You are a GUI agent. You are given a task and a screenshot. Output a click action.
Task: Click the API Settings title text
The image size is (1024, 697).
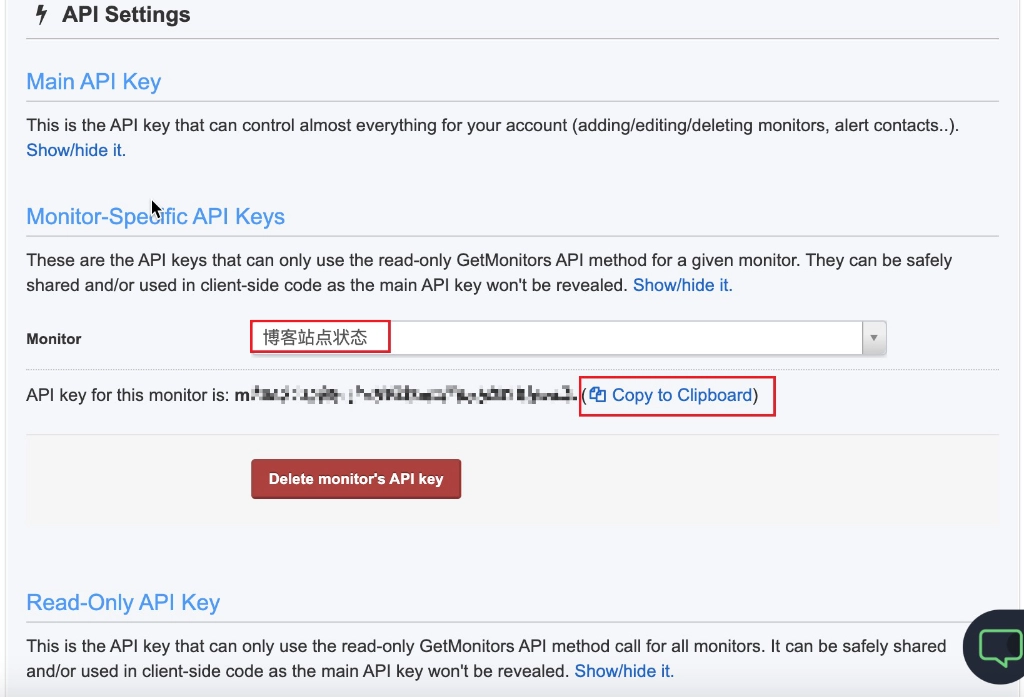click(x=126, y=15)
